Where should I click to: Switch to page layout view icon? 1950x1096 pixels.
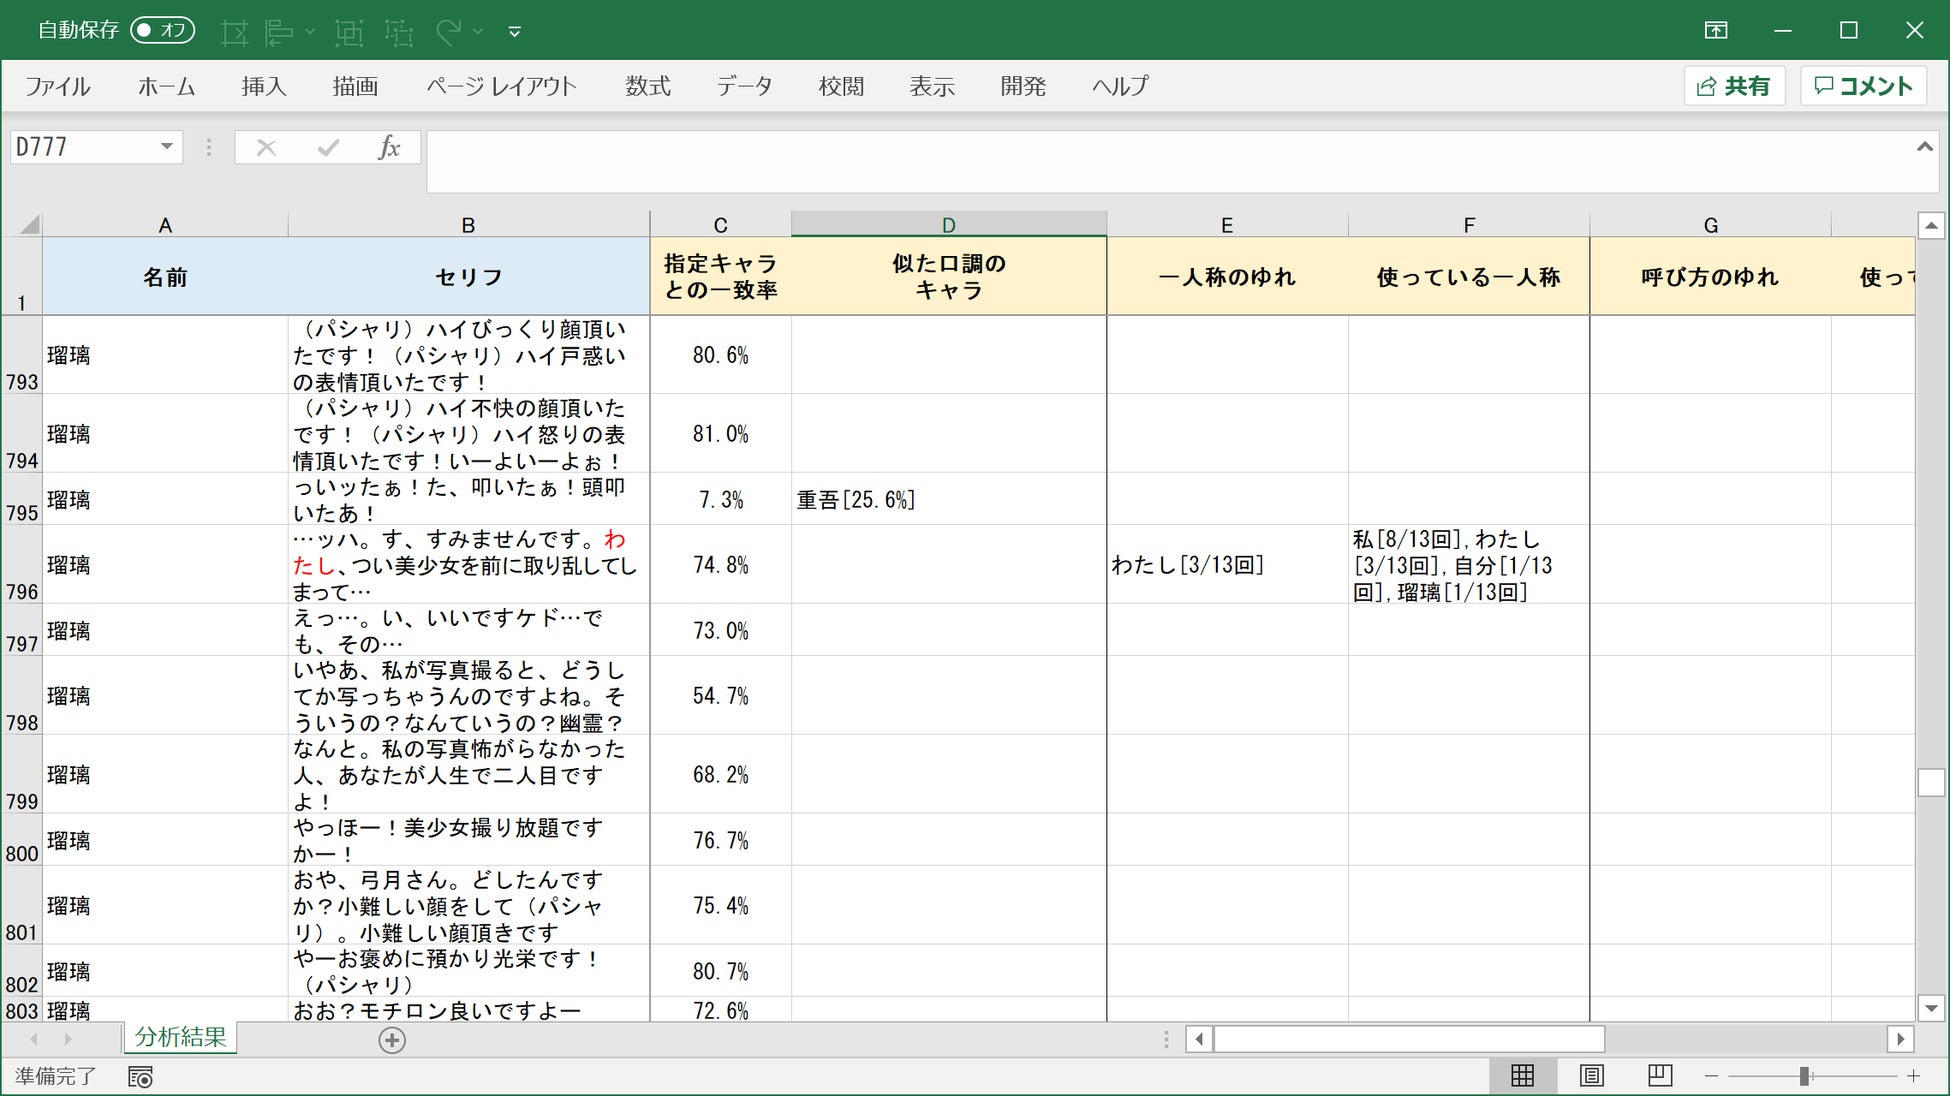[x=1591, y=1076]
